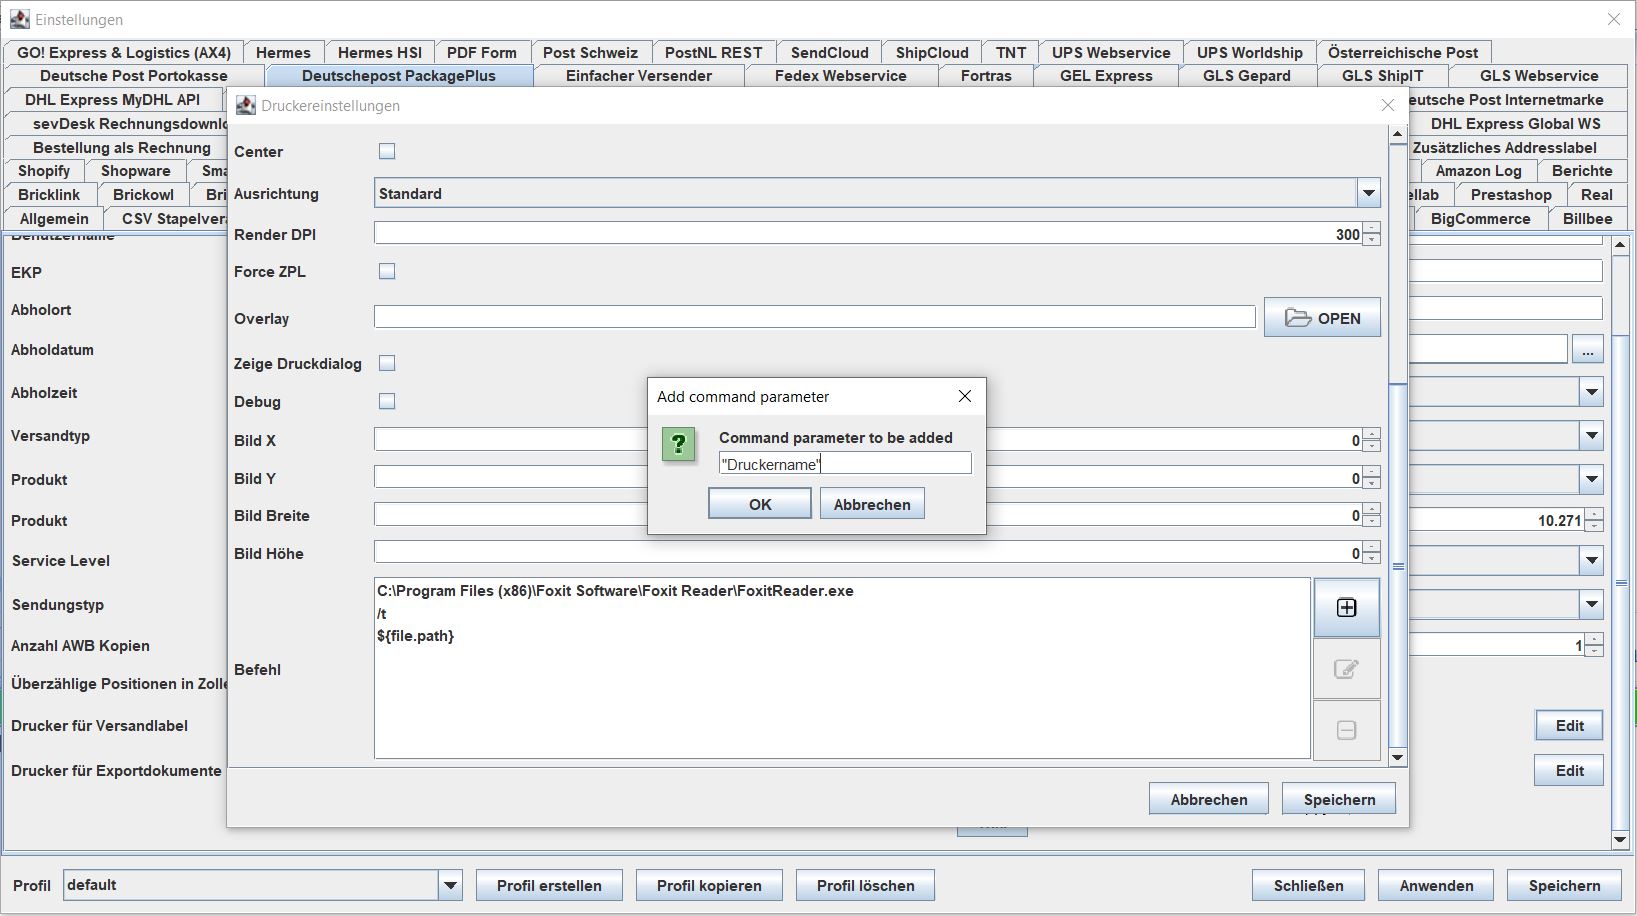
Task: Expand the Versandtyp dropdown arrow
Action: pyautogui.click(x=1591, y=435)
